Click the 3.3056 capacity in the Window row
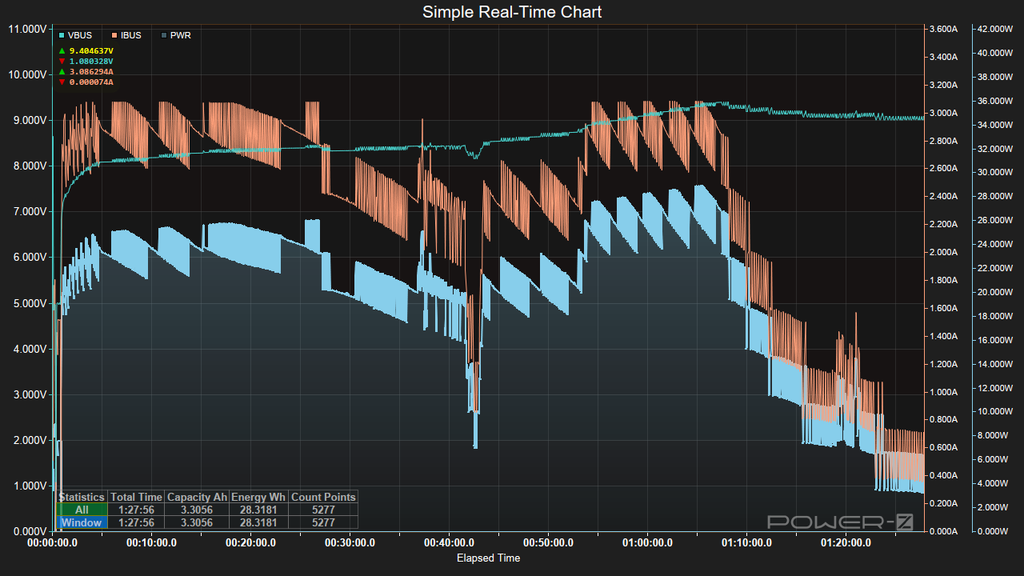 pyautogui.click(x=197, y=522)
